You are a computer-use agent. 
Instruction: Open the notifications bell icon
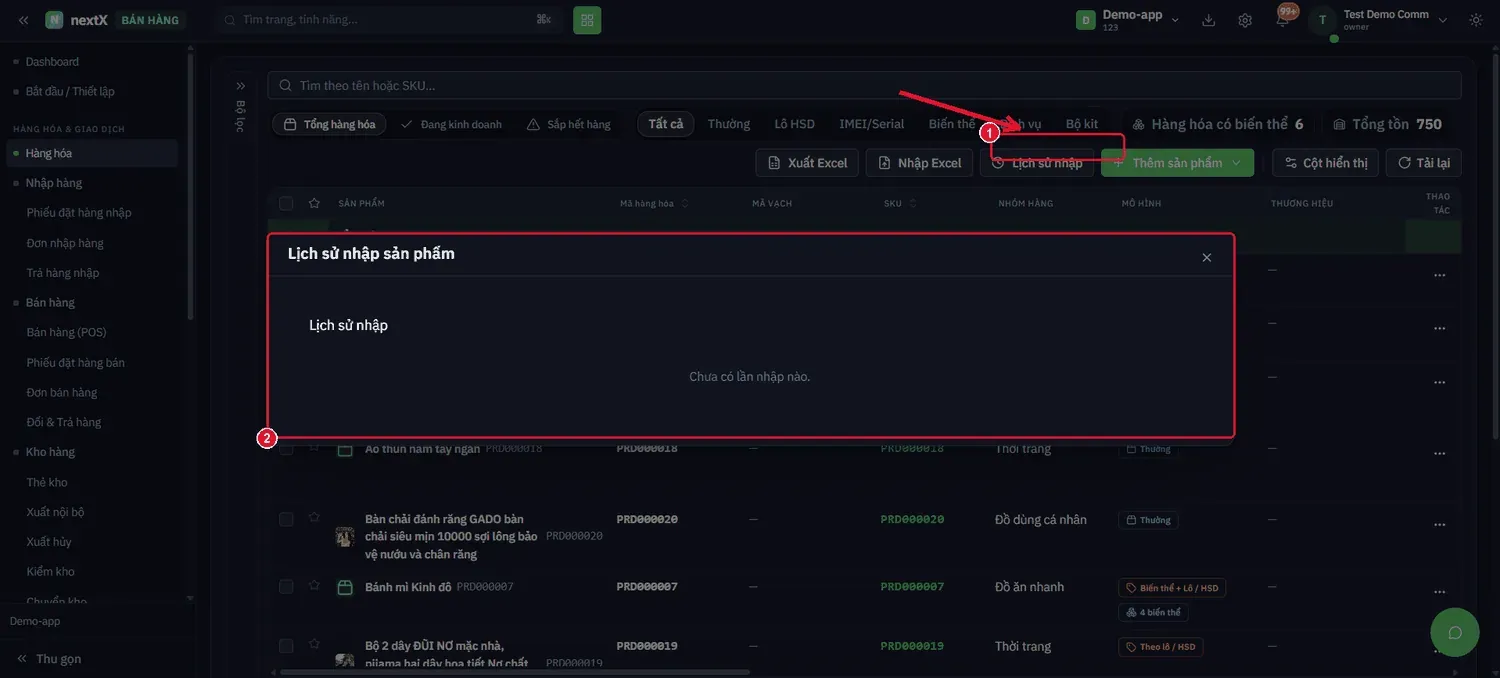point(1282,20)
